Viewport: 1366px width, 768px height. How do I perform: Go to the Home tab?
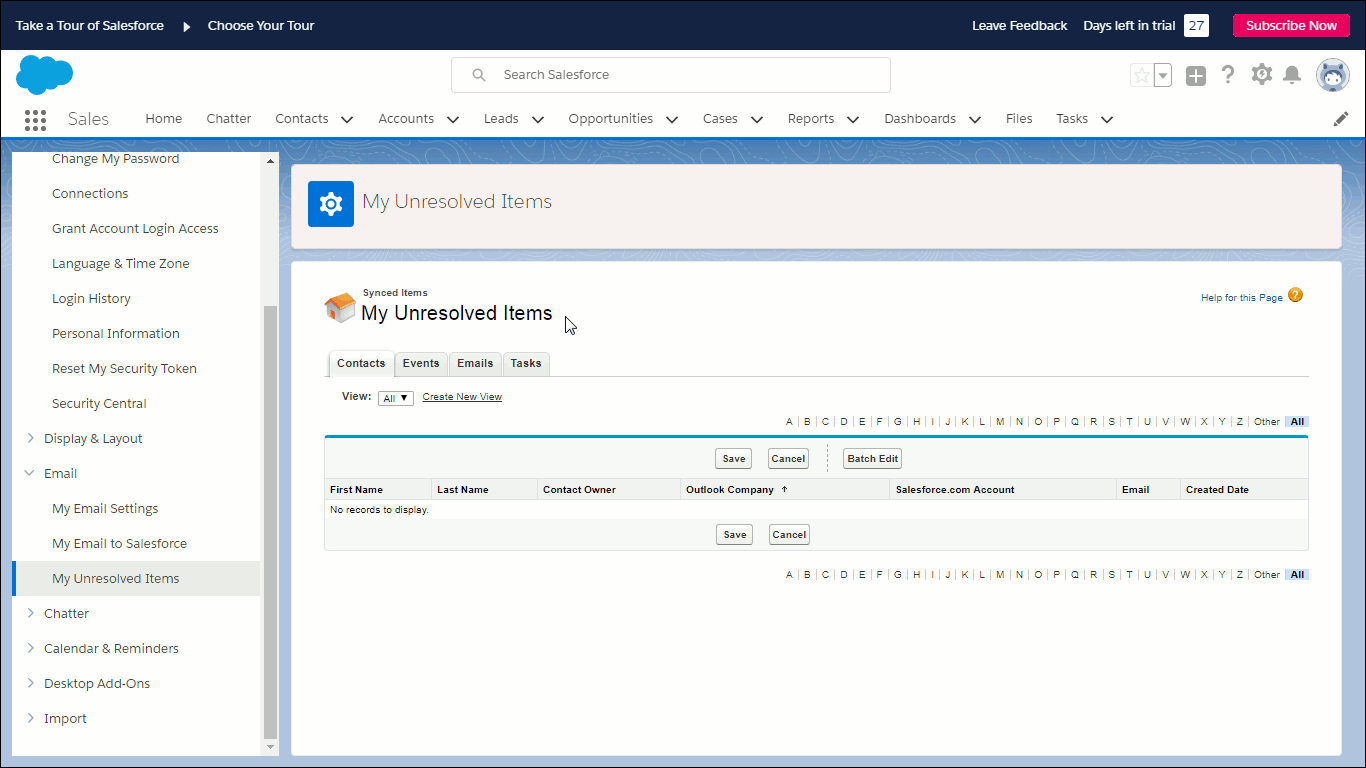pyautogui.click(x=164, y=118)
